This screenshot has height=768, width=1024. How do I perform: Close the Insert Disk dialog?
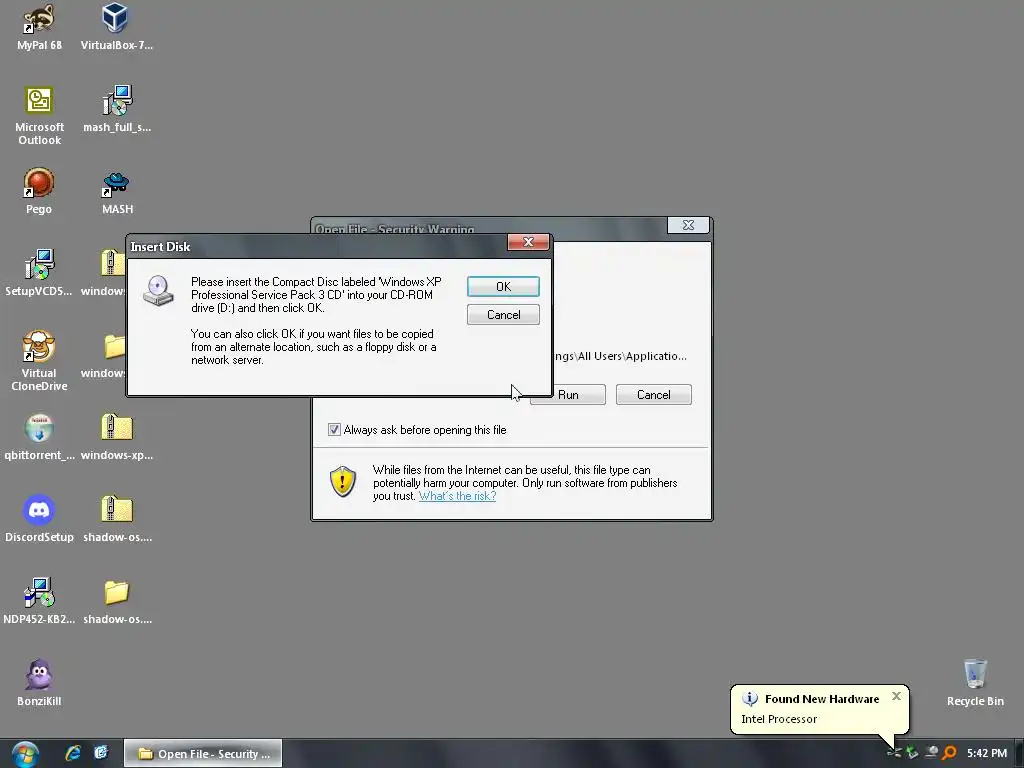pyautogui.click(x=528, y=242)
